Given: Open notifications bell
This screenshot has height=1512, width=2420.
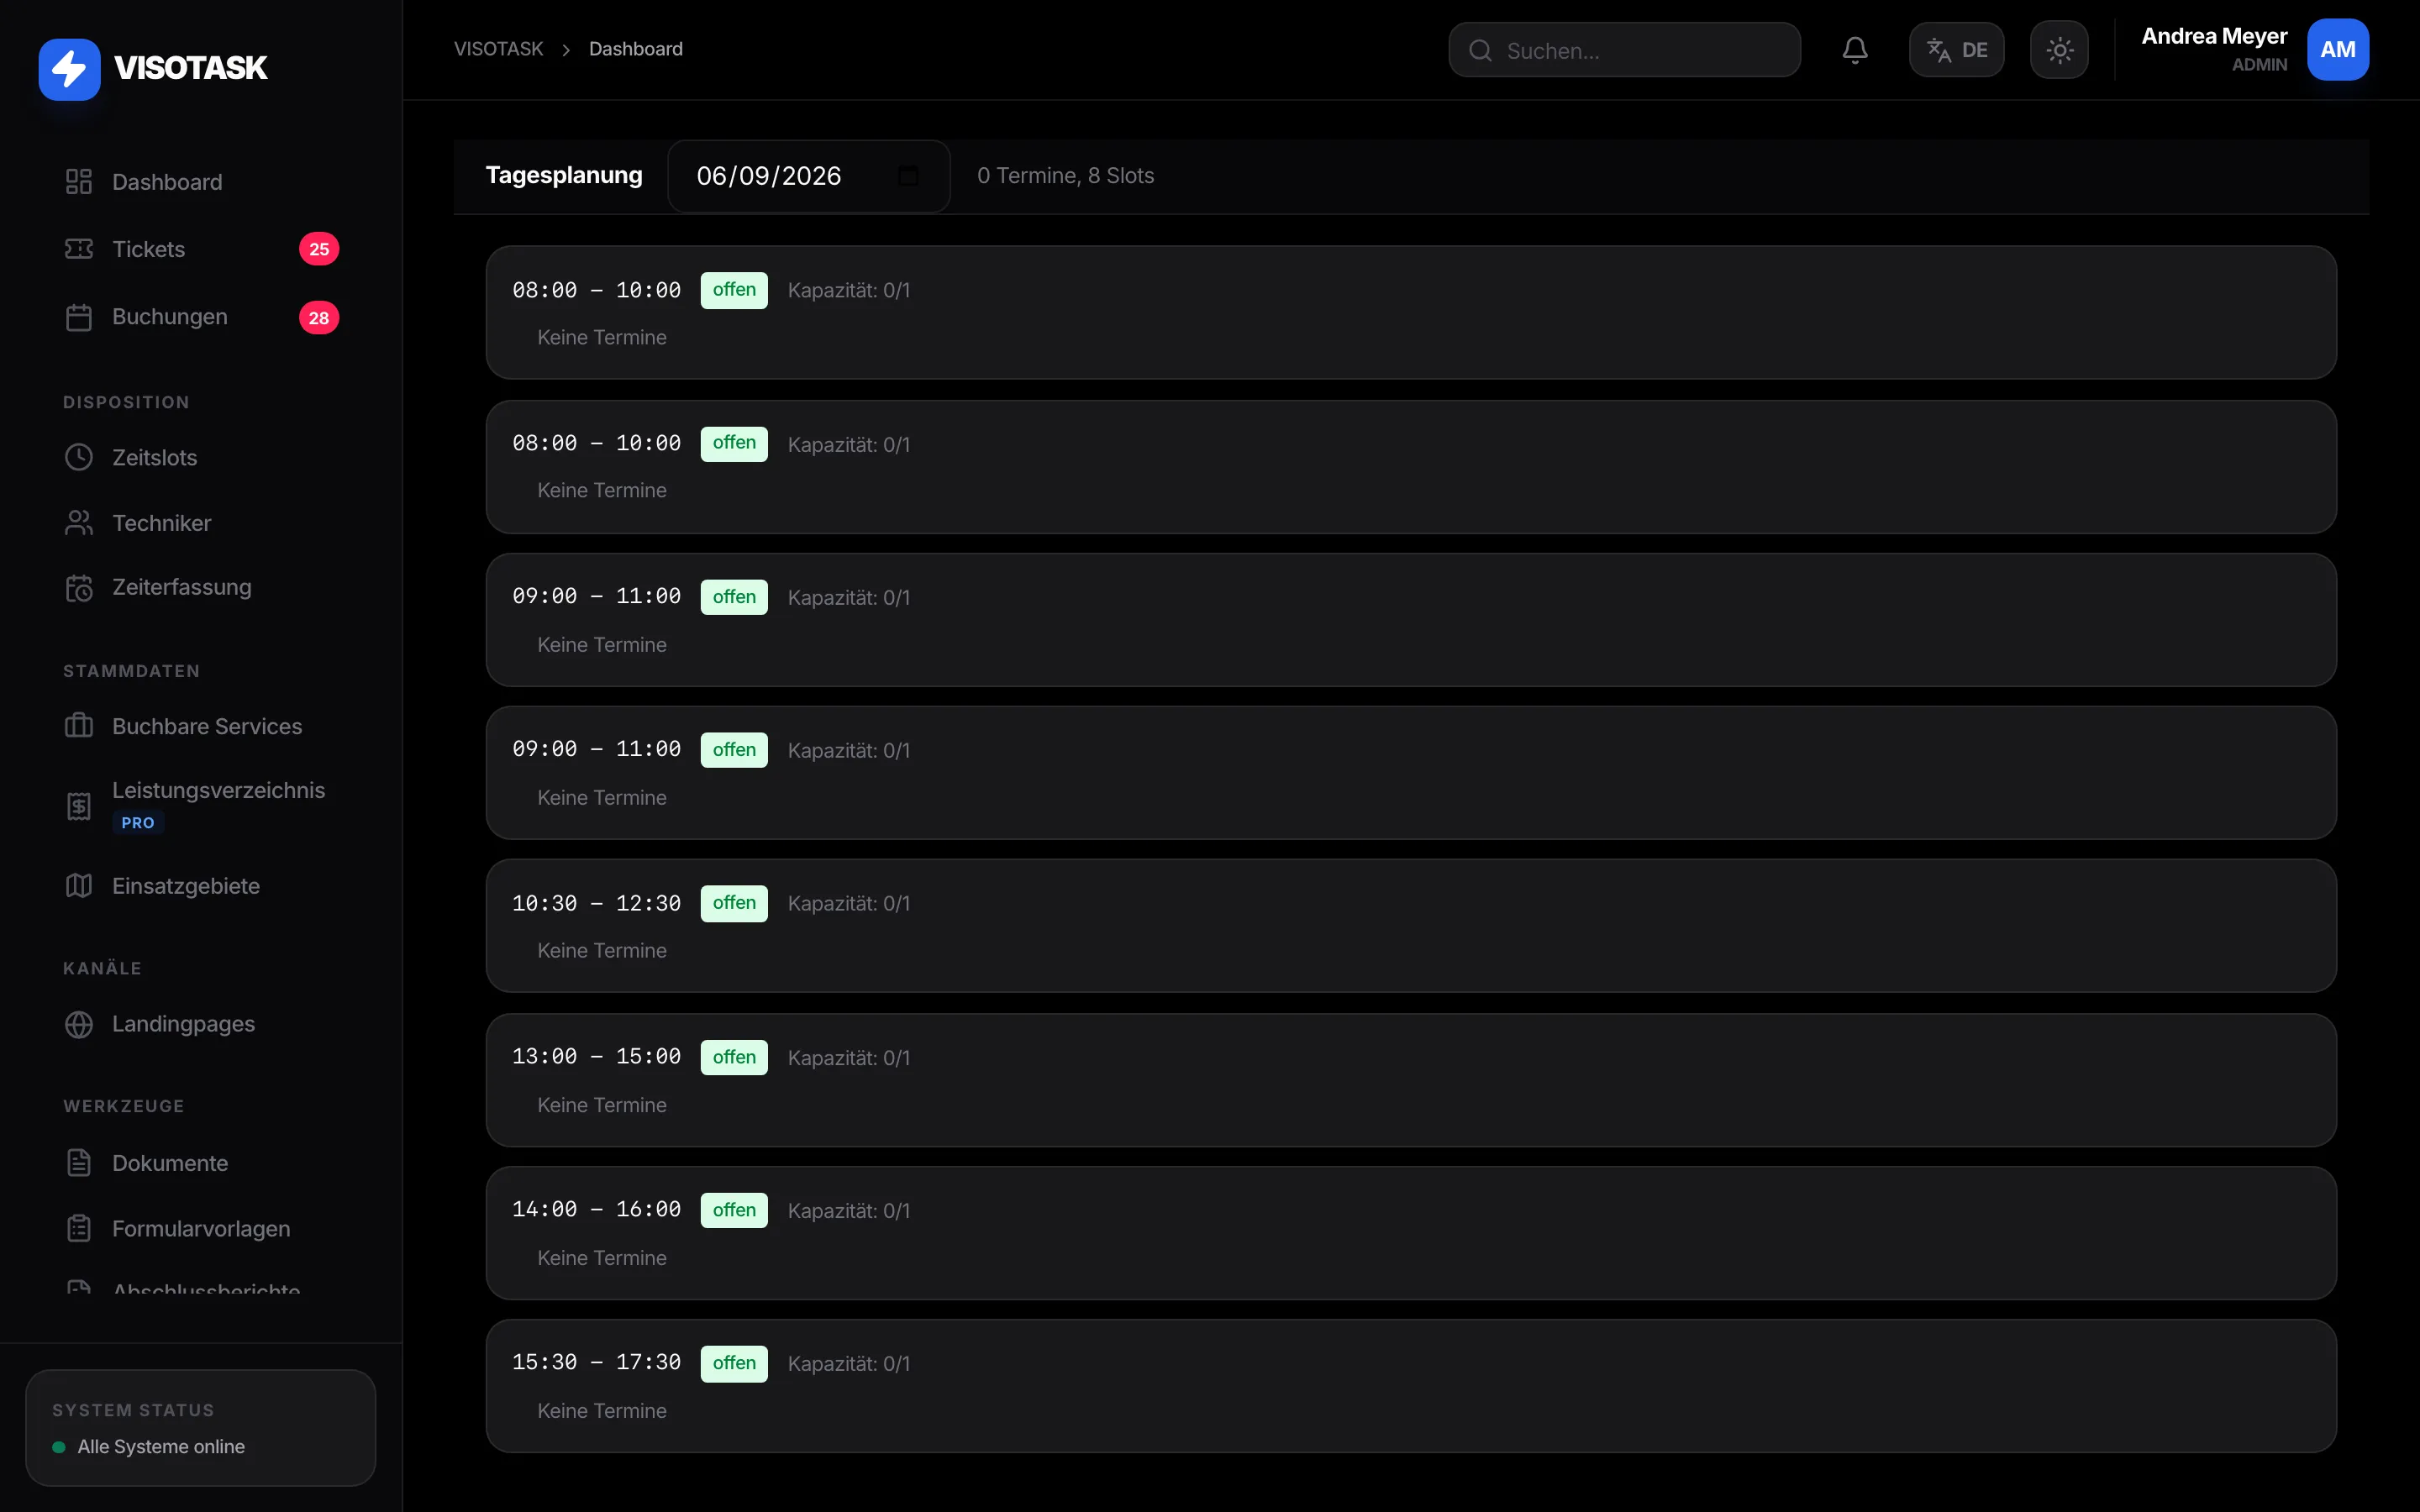Looking at the screenshot, I should [x=1855, y=50].
